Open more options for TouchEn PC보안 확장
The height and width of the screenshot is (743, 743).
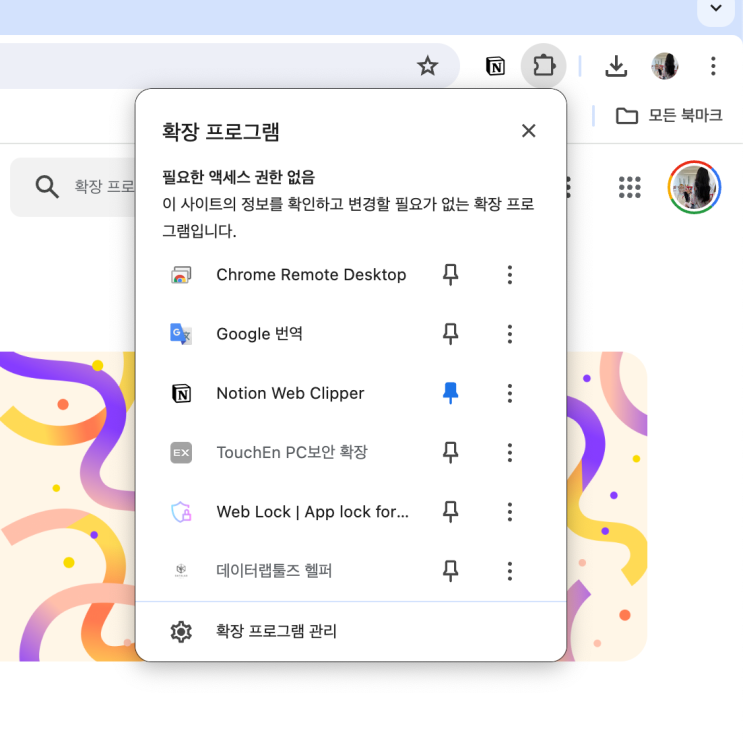510,453
